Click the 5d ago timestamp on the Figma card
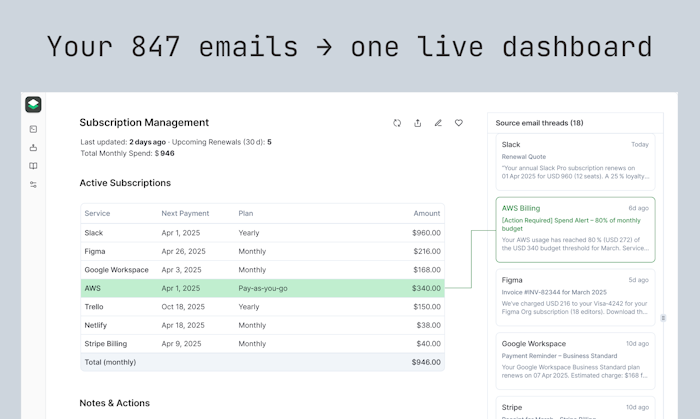The height and width of the screenshot is (419, 700). (x=638, y=280)
